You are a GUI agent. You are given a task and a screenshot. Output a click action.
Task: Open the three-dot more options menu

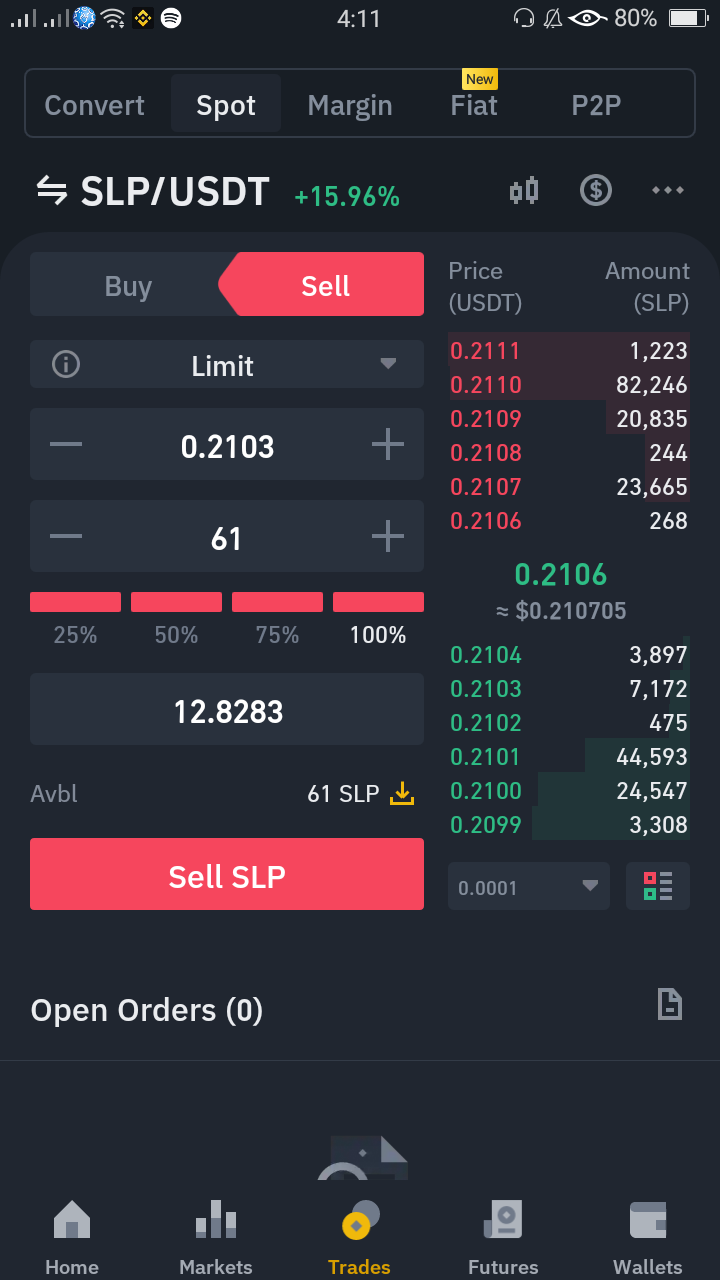668,190
